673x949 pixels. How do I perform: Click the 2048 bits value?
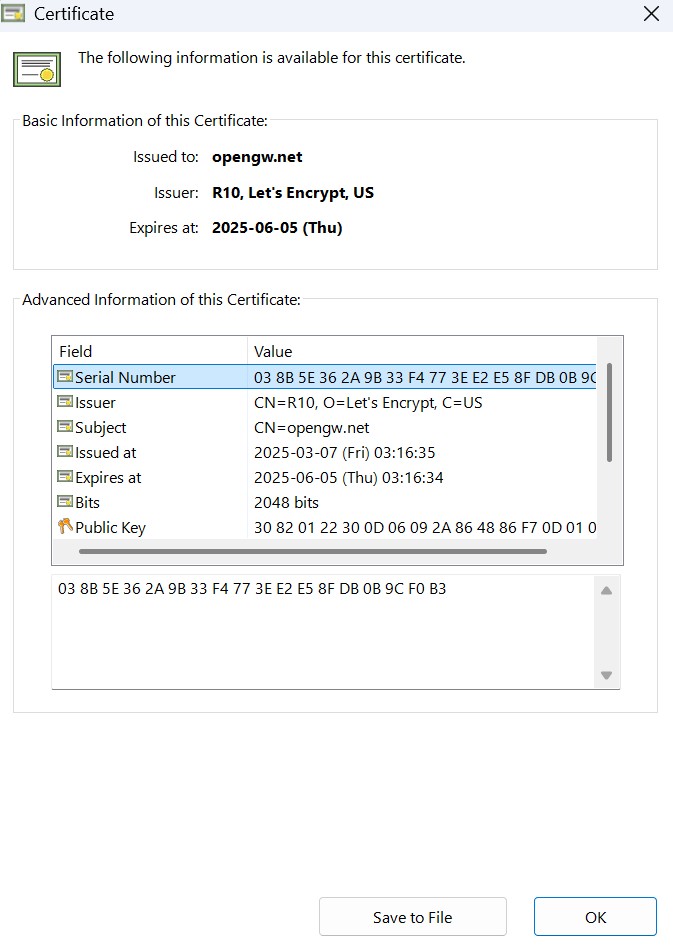coord(286,502)
